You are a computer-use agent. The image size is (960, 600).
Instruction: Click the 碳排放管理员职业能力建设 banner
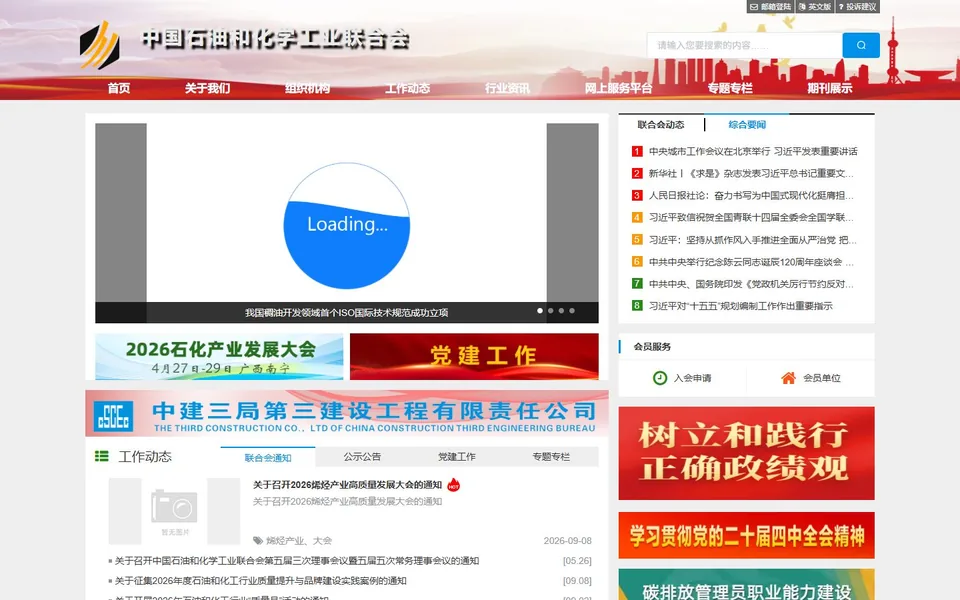click(746, 585)
